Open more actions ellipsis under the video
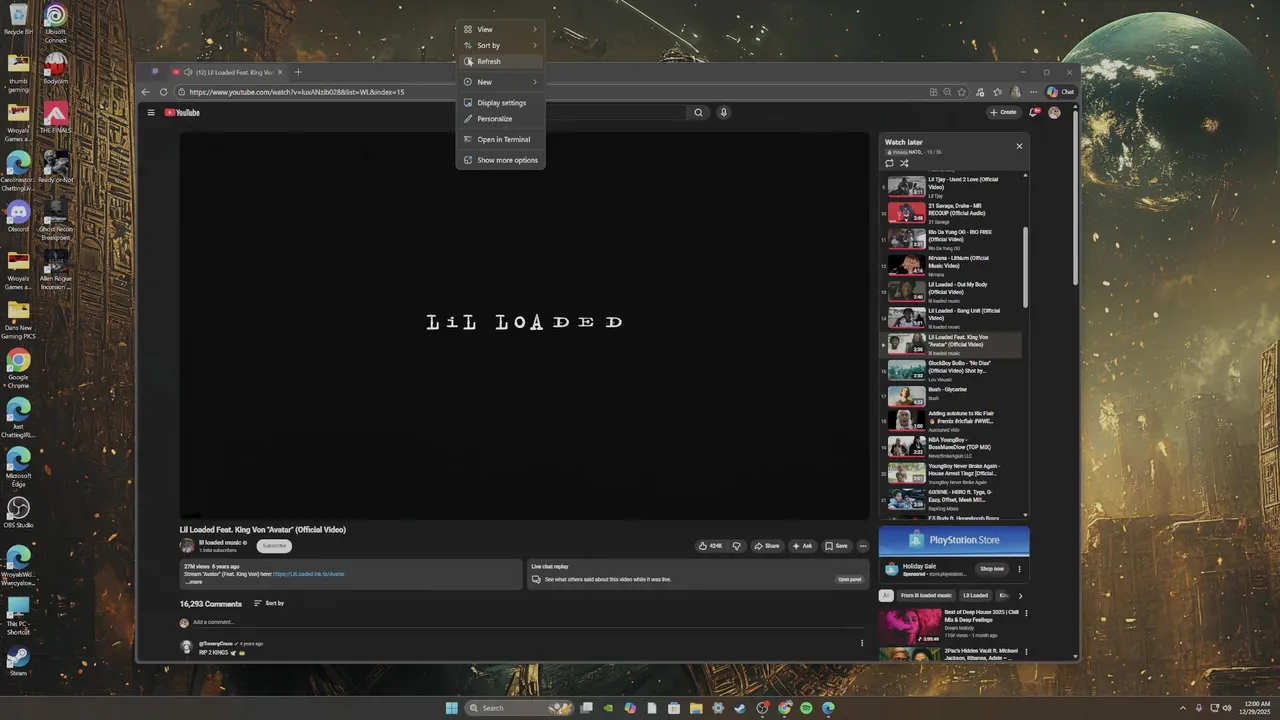 pyautogui.click(x=863, y=546)
